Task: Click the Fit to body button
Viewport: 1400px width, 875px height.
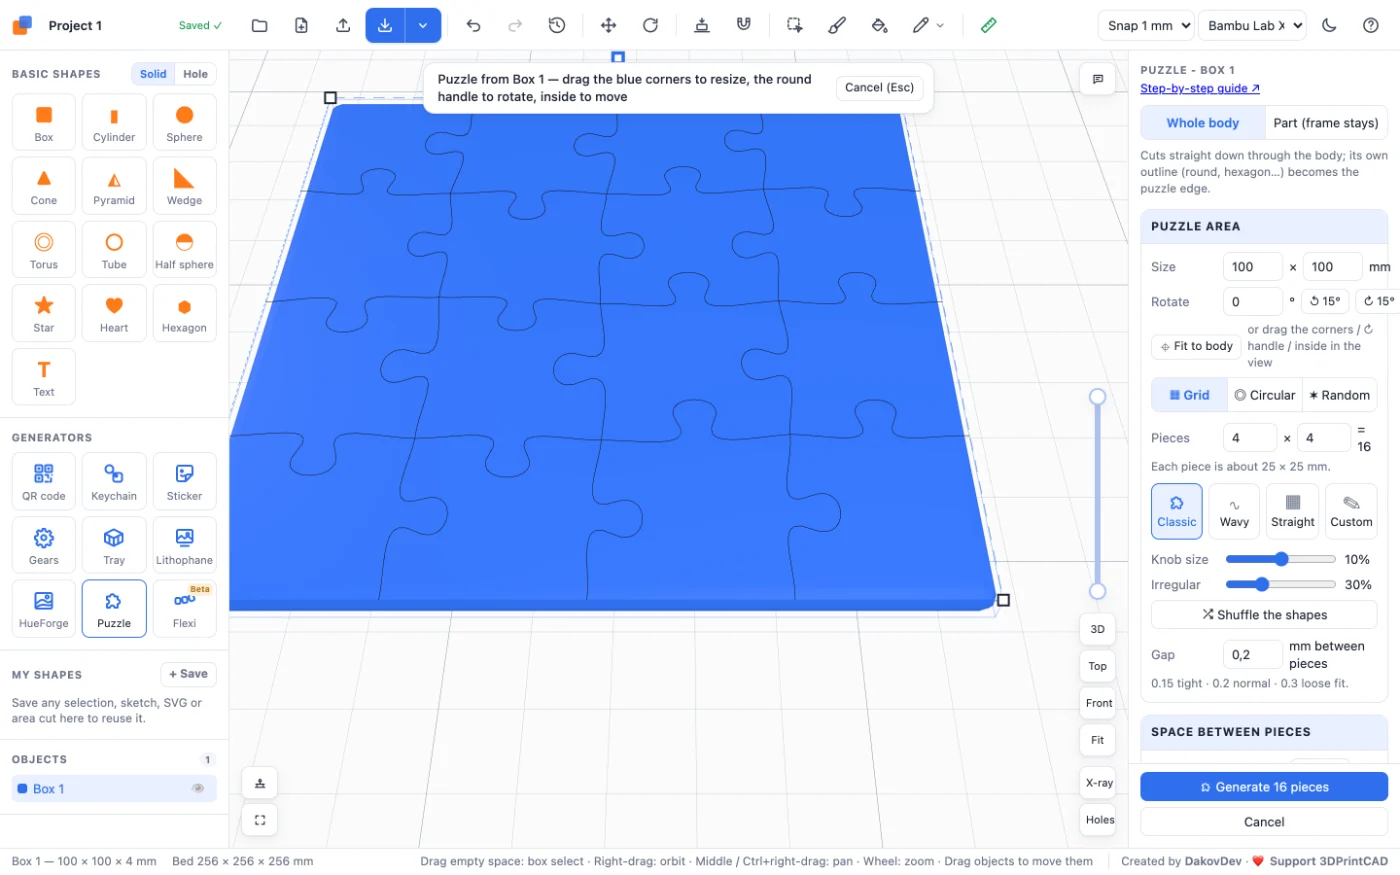Action: (x=1196, y=346)
